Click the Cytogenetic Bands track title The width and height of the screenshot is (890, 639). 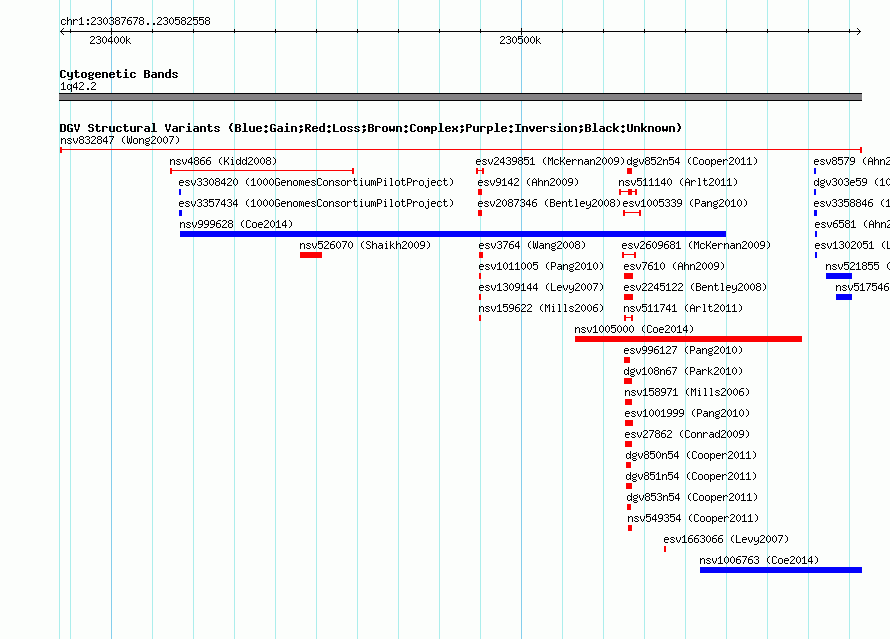(119, 74)
